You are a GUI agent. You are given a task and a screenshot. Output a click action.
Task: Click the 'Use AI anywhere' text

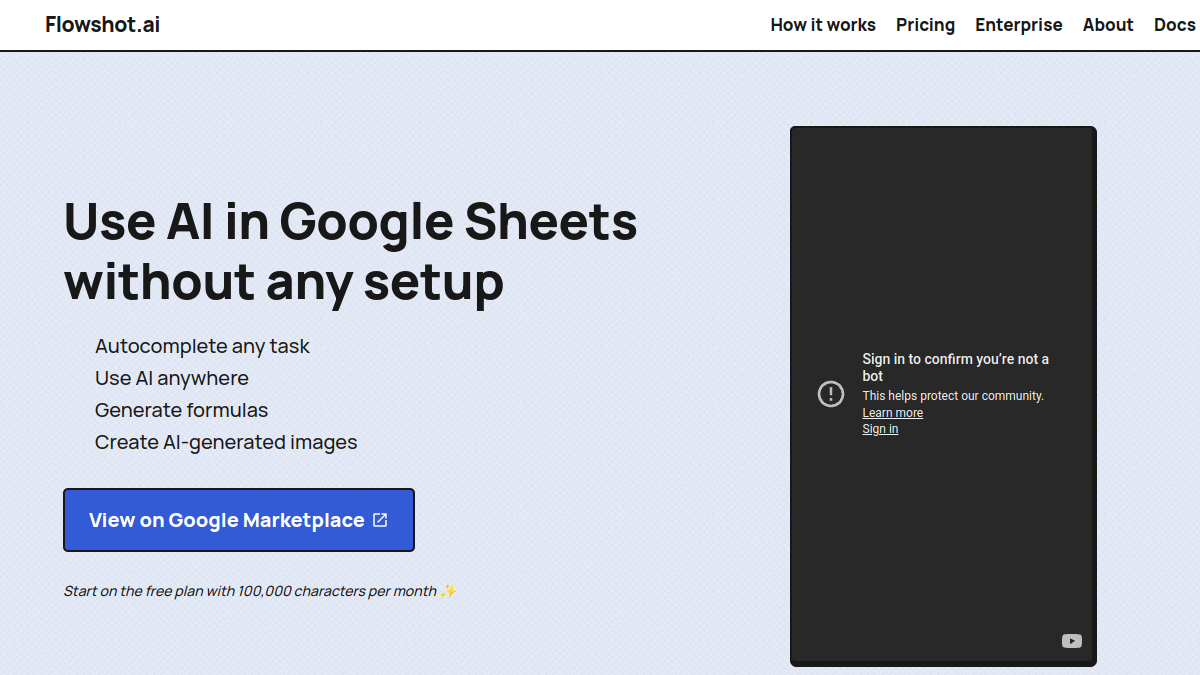pyautogui.click(x=172, y=378)
